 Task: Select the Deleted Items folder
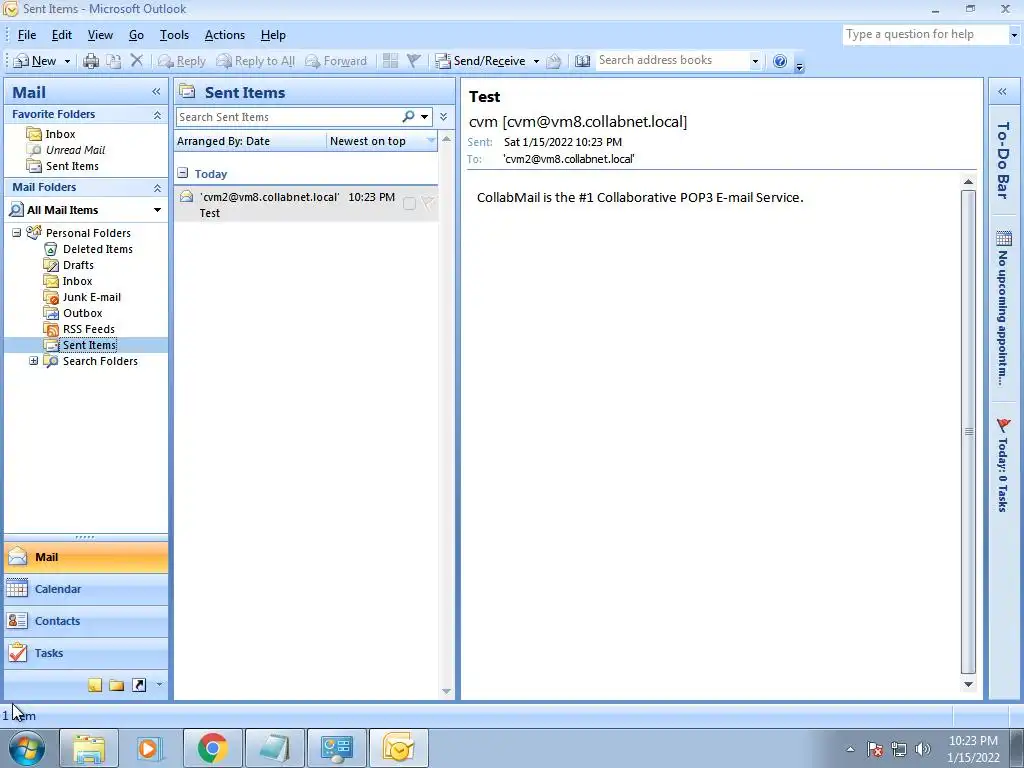point(97,249)
